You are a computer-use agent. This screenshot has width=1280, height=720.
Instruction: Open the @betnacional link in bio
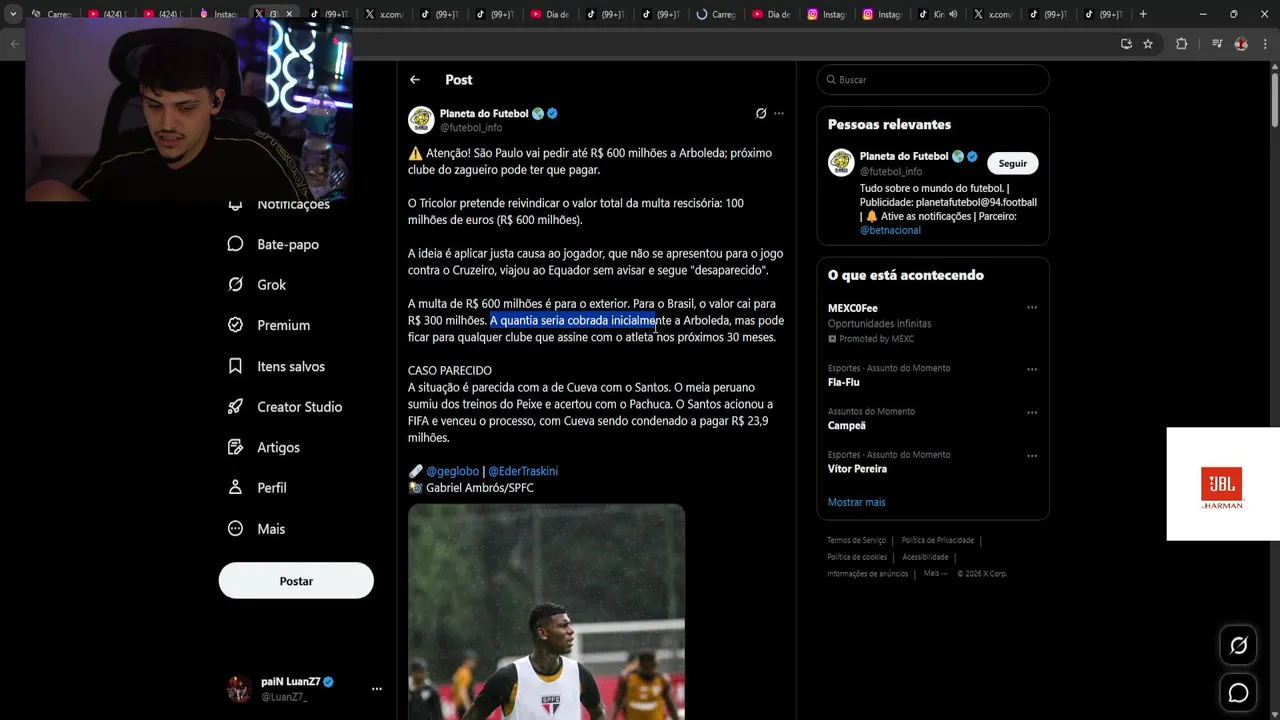[x=890, y=230]
